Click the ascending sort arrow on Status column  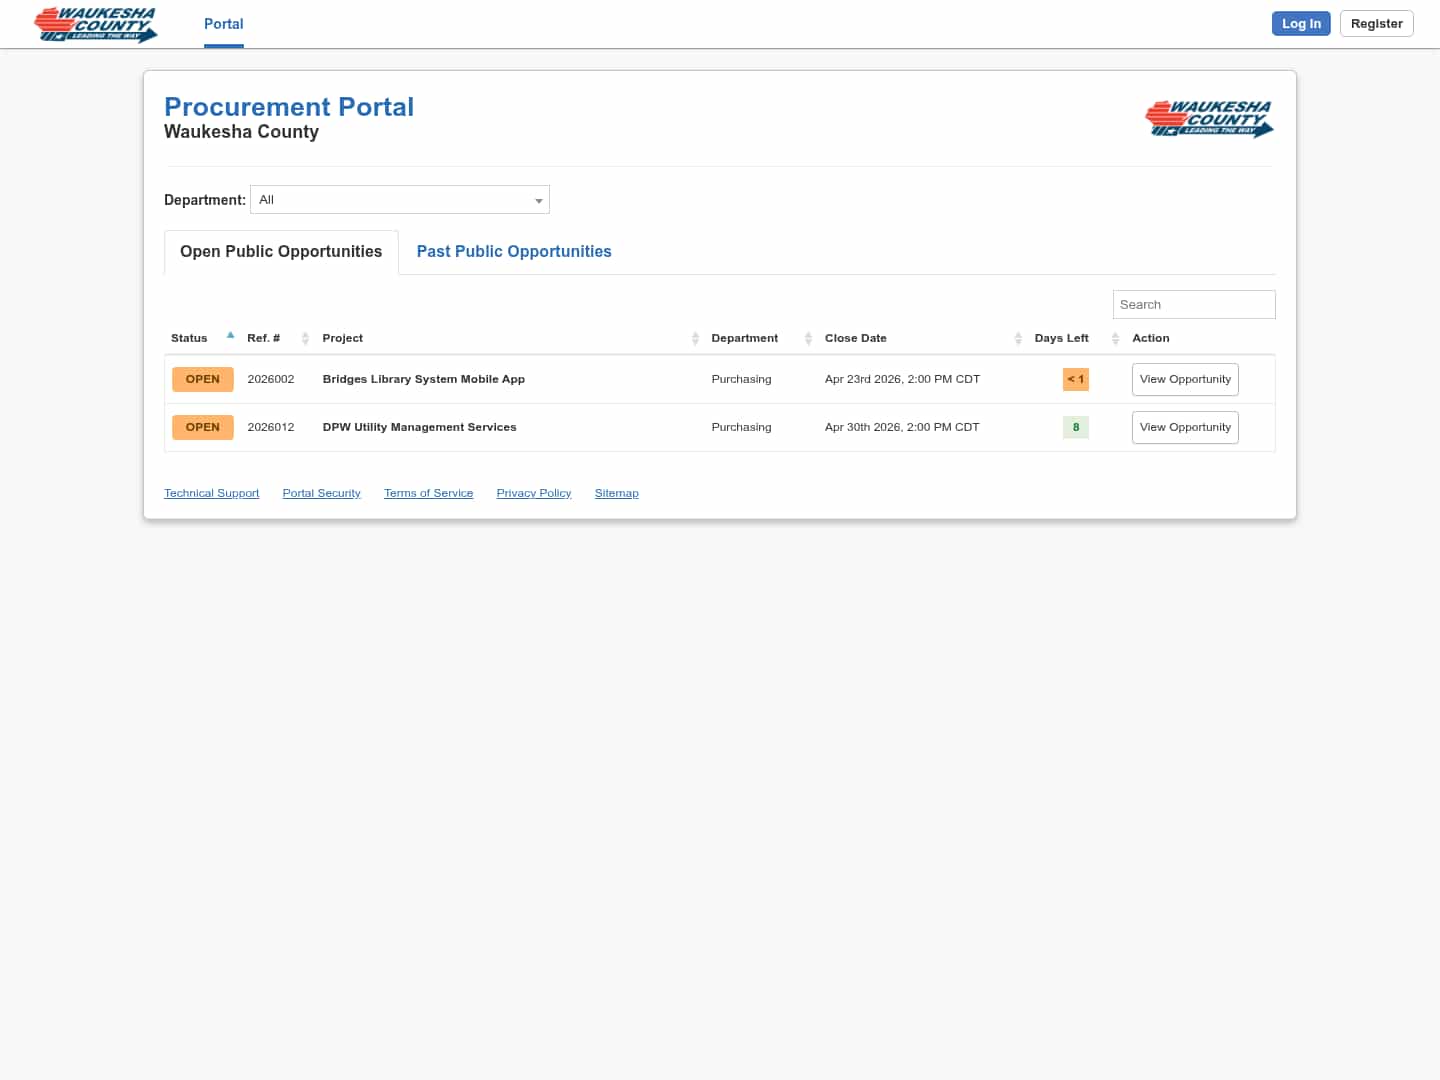230,334
